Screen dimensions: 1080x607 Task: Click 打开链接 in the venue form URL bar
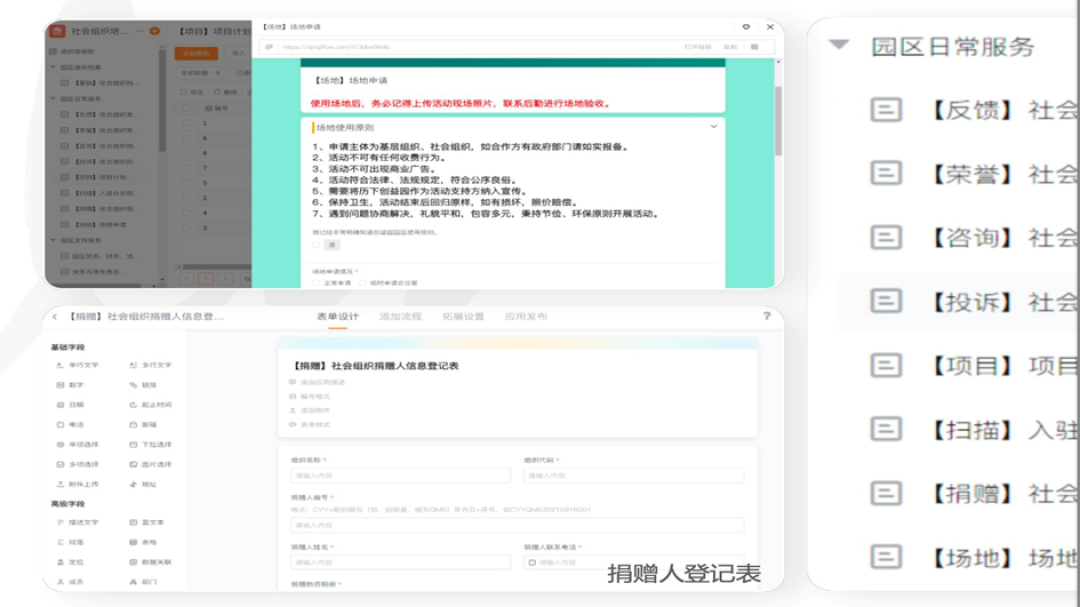click(698, 47)
